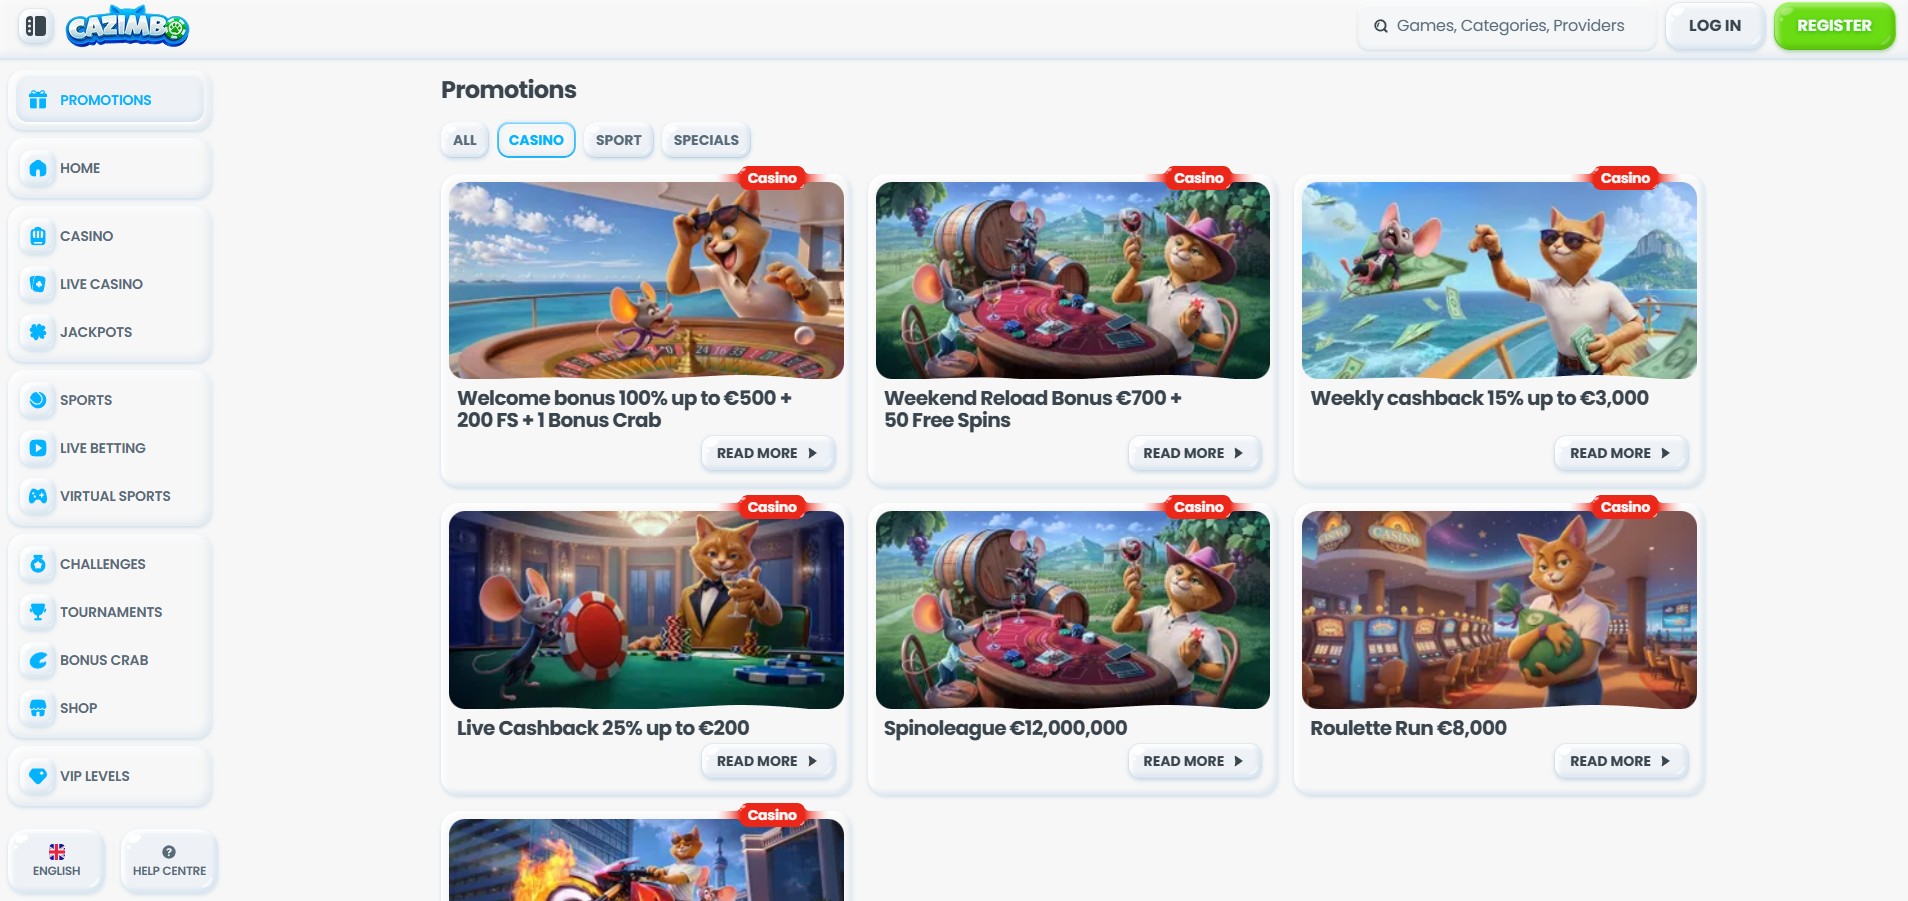Select the SPECIALS promotions tab
1908x901 pixels.
[x=706, y=140]
